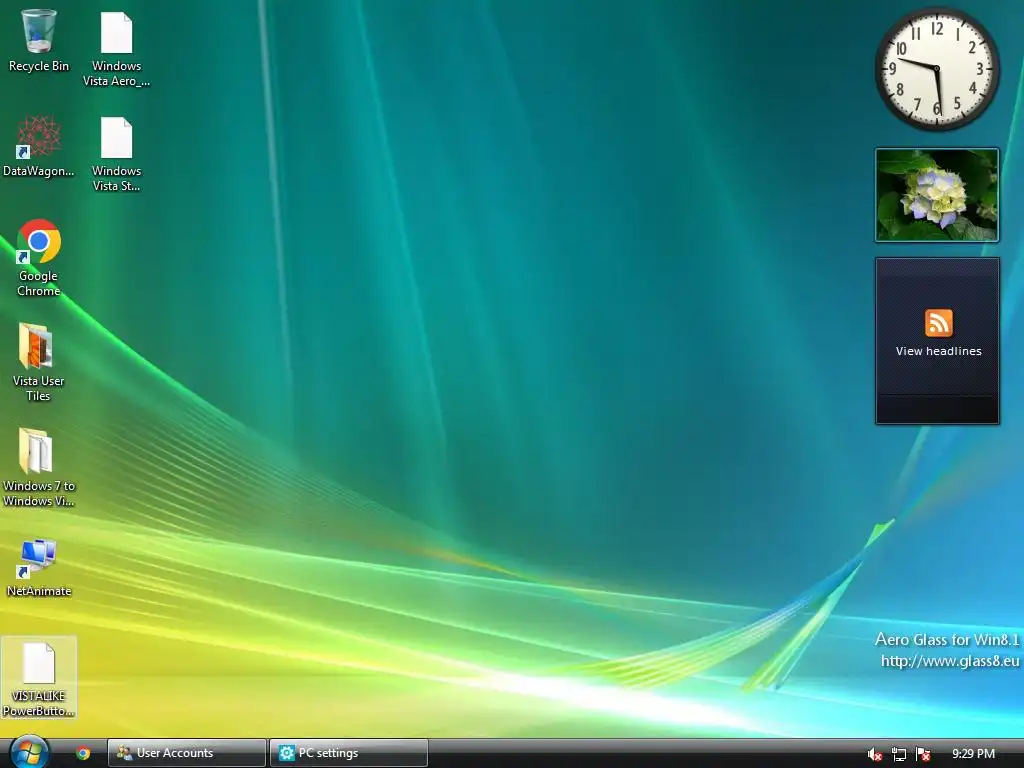Open the Start menu orb

[29, 752]
